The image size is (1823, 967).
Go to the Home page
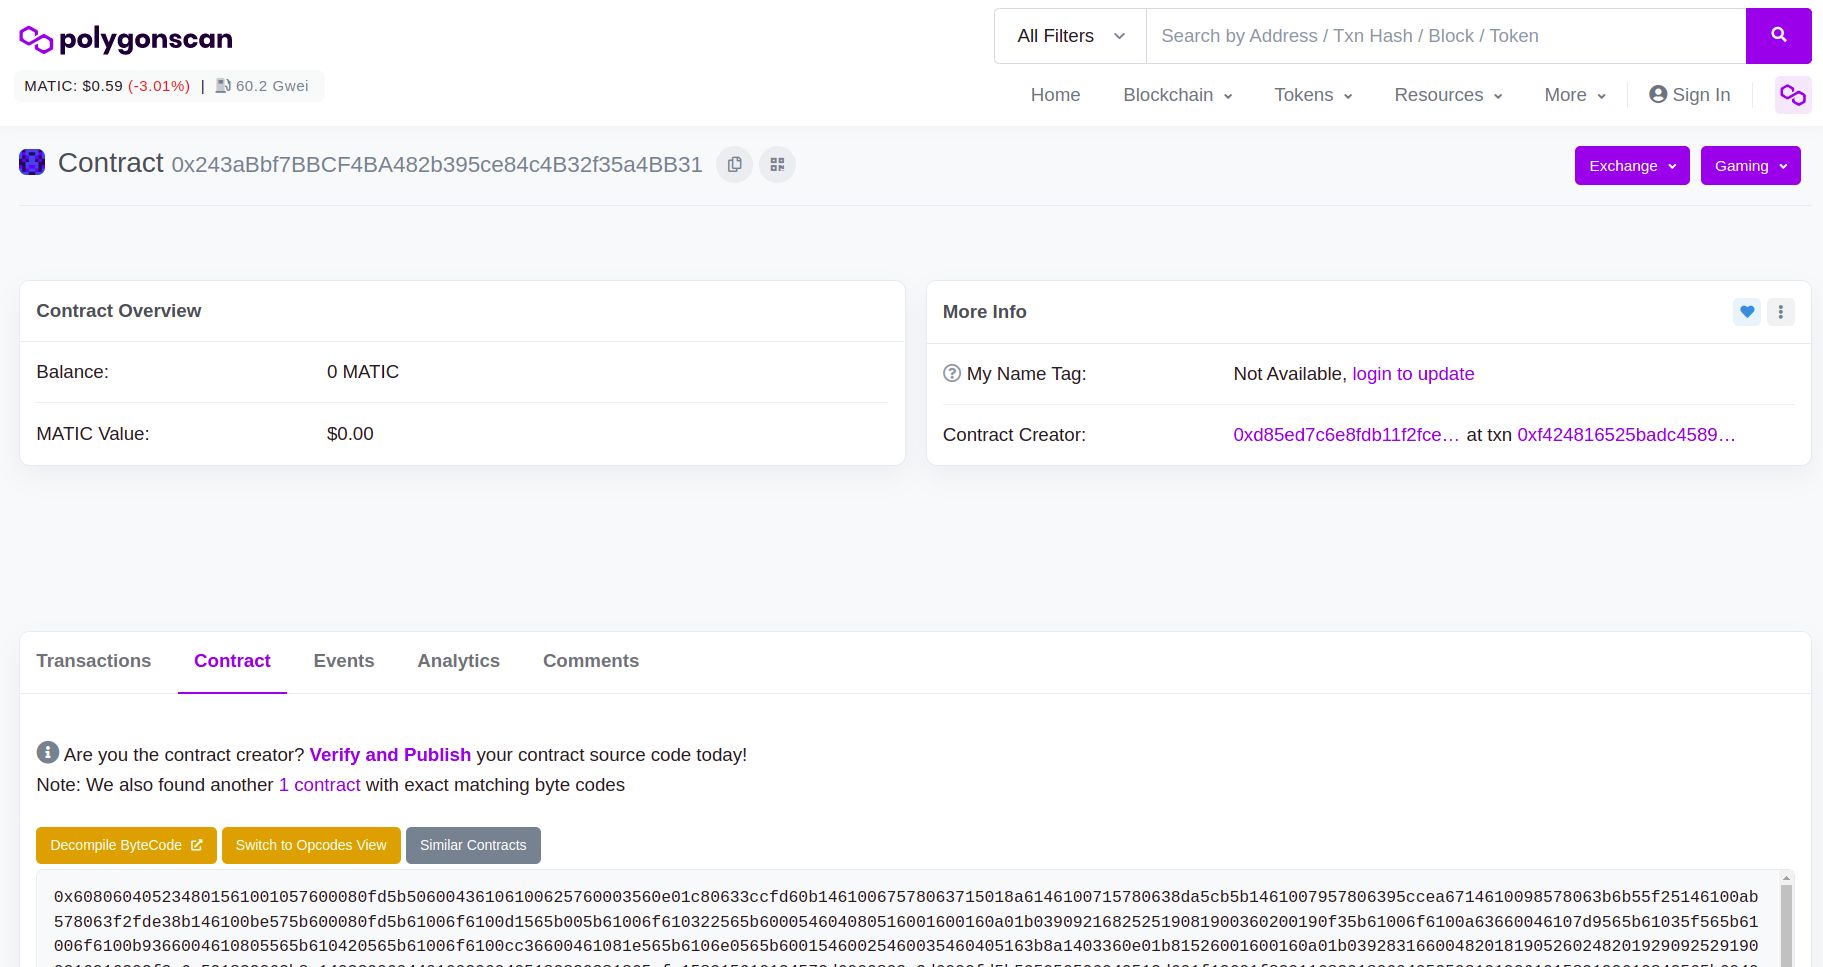(1055, 95)
